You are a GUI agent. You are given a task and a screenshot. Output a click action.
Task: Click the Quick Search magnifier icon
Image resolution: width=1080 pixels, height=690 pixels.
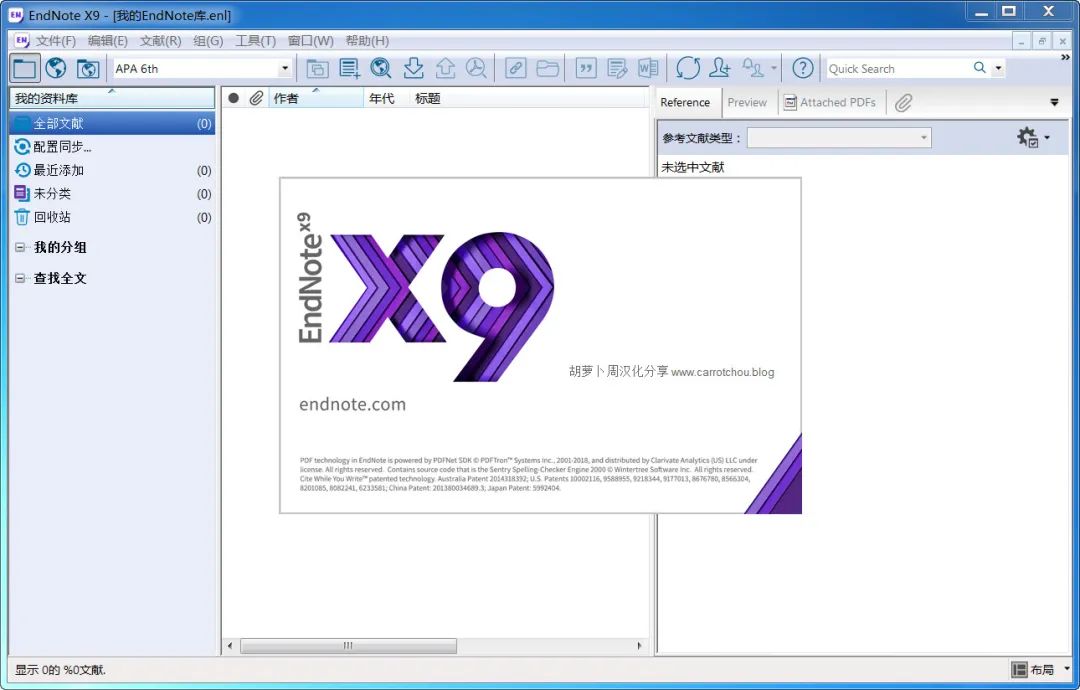pos(979,67)
